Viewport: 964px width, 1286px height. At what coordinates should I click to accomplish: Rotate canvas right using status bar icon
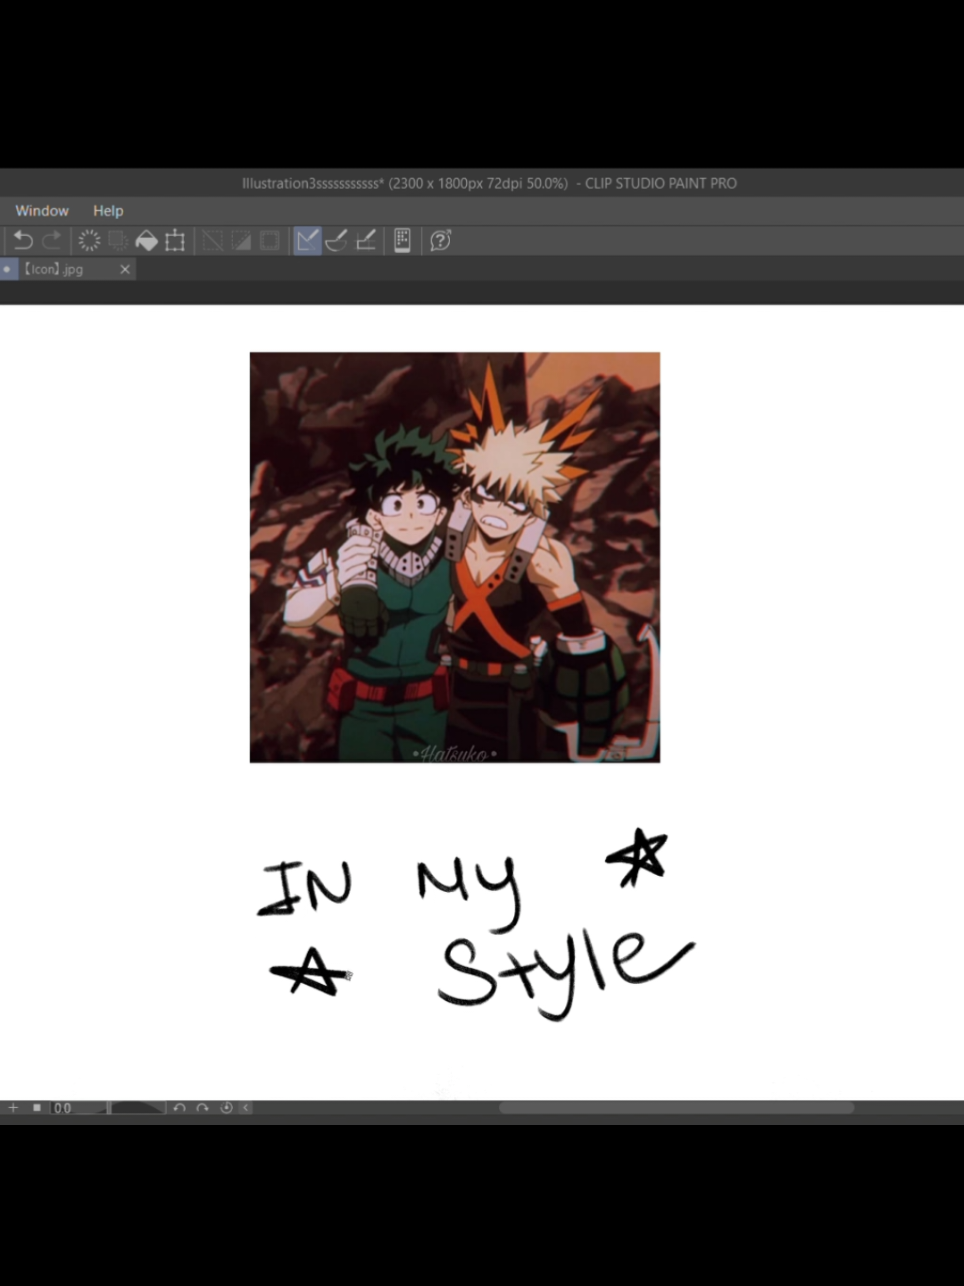click(x=202, y=1107)
